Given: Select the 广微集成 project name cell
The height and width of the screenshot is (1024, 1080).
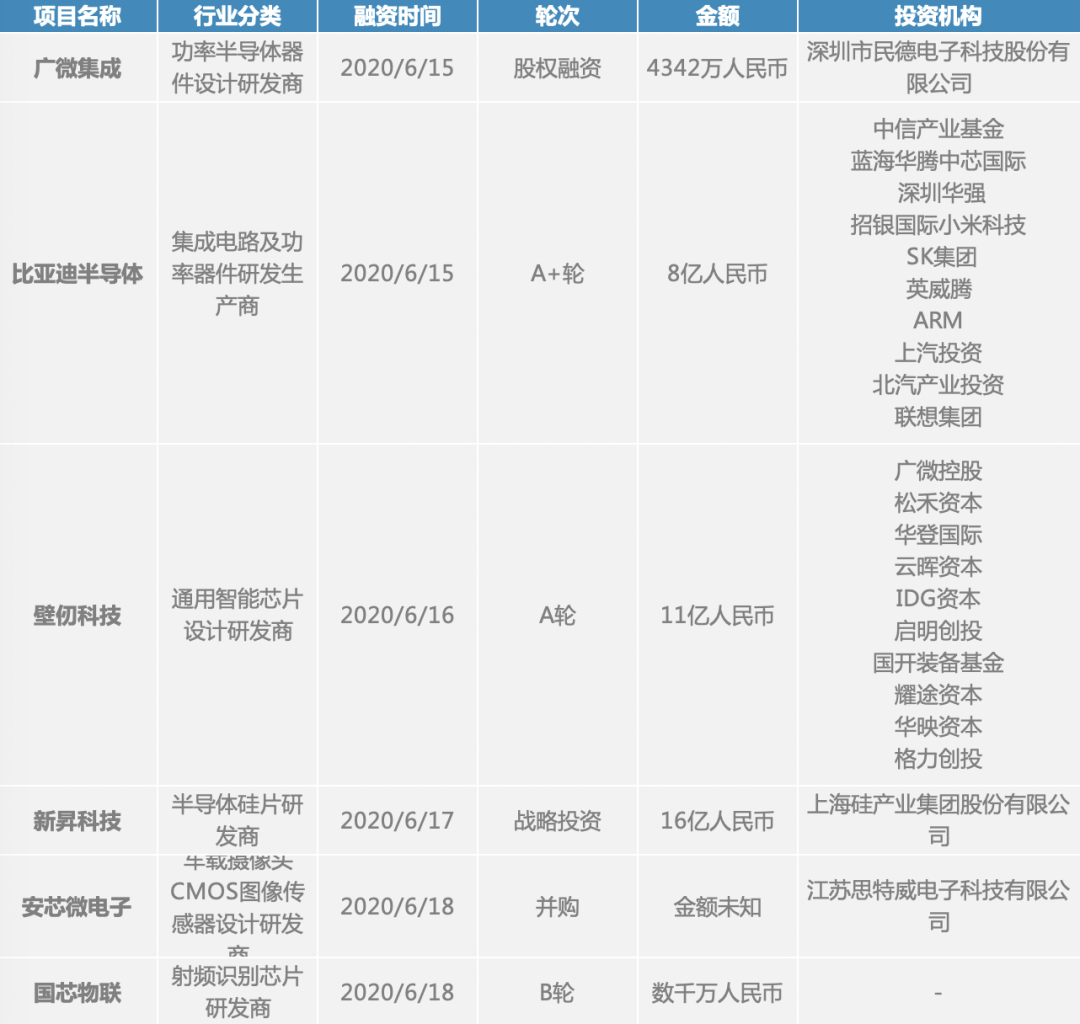Looking at the screenshot, I should click(x=78, y=68).
